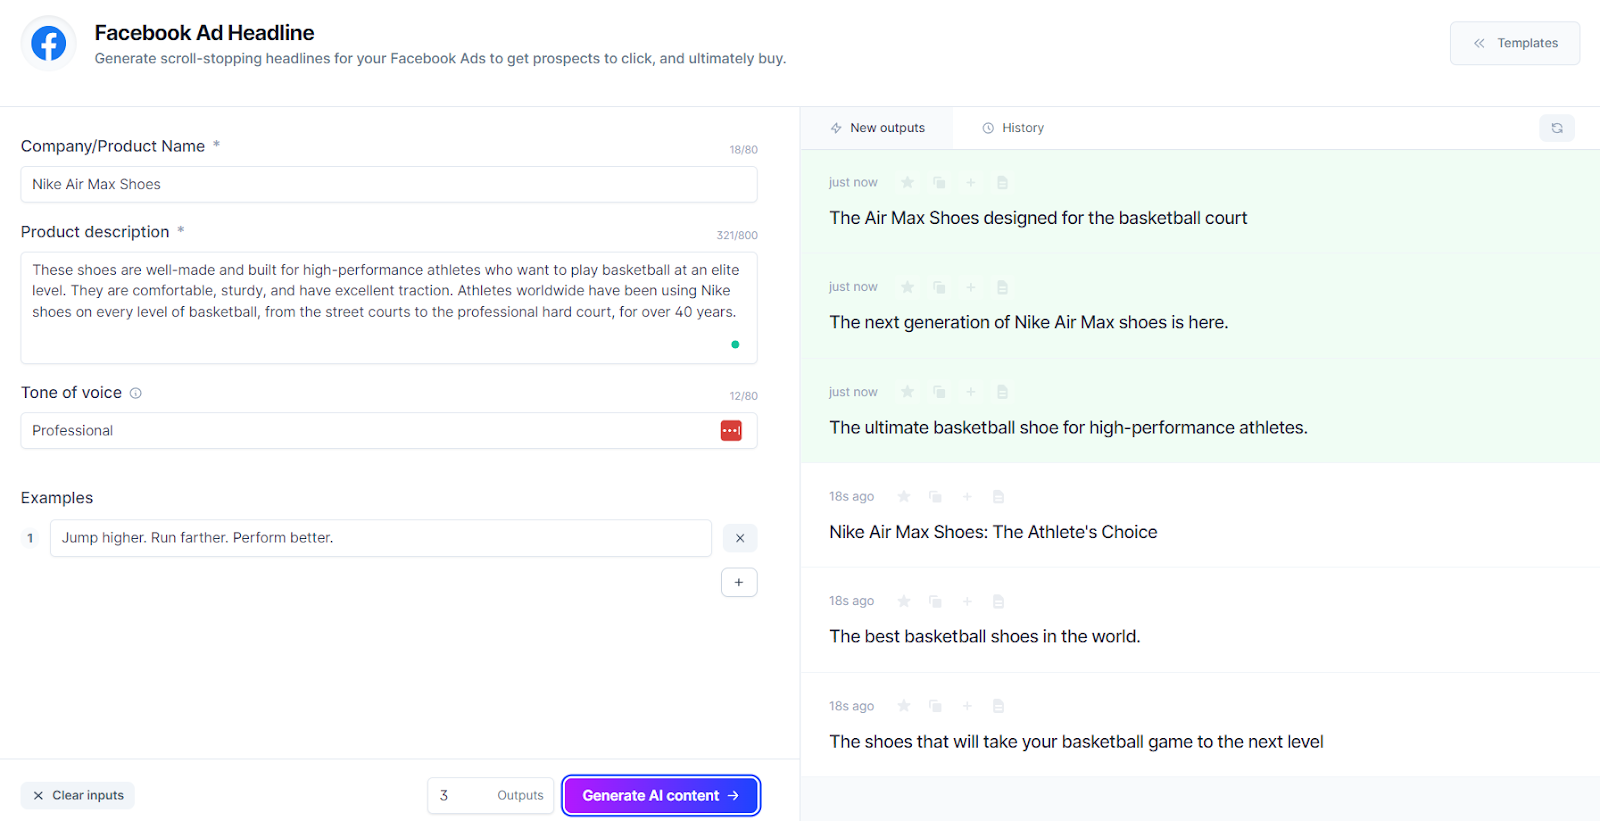Click headline 'The ultimate basketball shoe for high-performance athletes.'
This screenshot has width=1600, height=821.
tap(1068, 427)
